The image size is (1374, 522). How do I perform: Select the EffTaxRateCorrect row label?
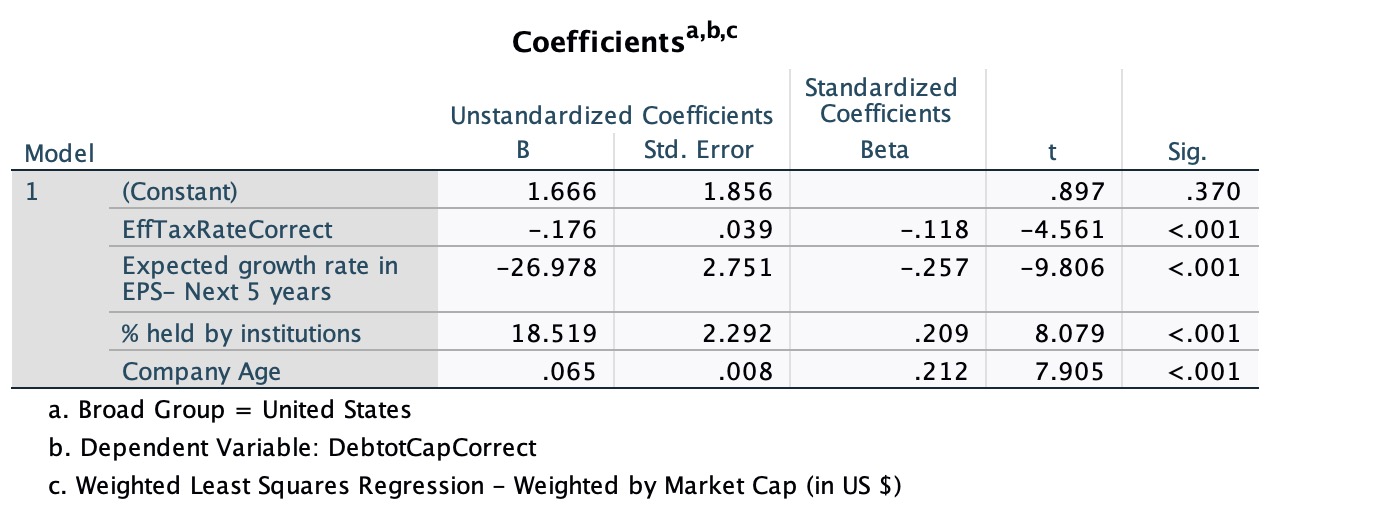click(226, 229)
